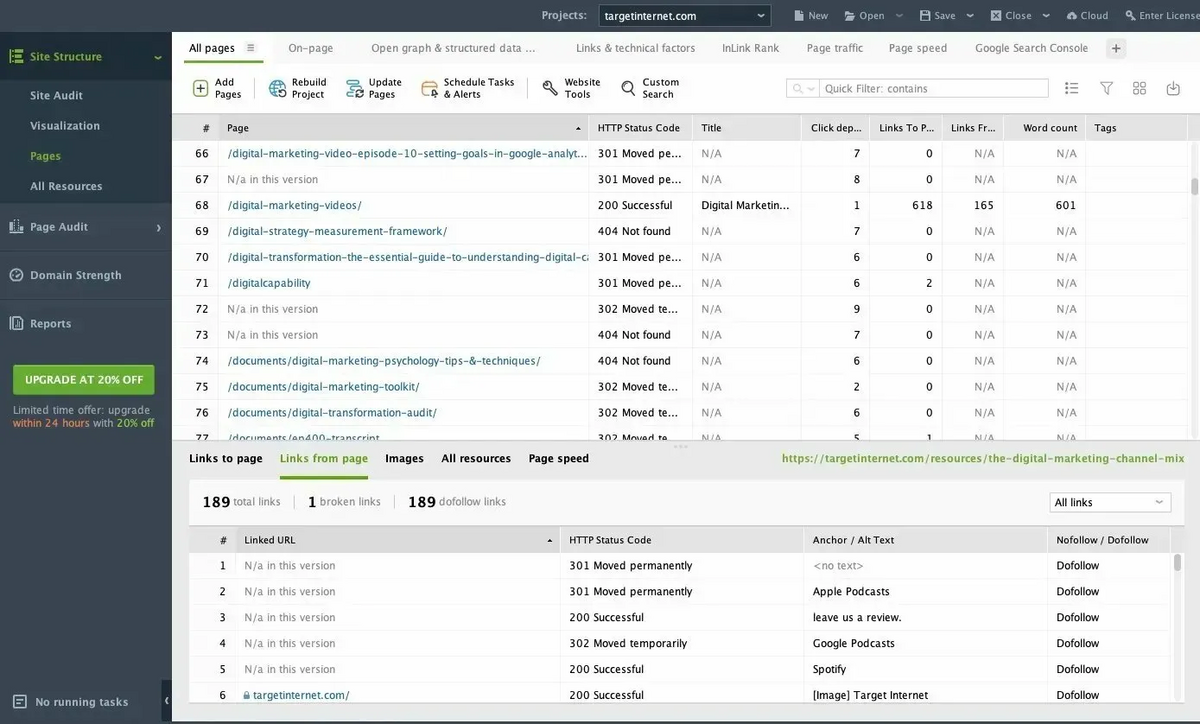Switch to the InLink Rank tab

coord(750,48)
